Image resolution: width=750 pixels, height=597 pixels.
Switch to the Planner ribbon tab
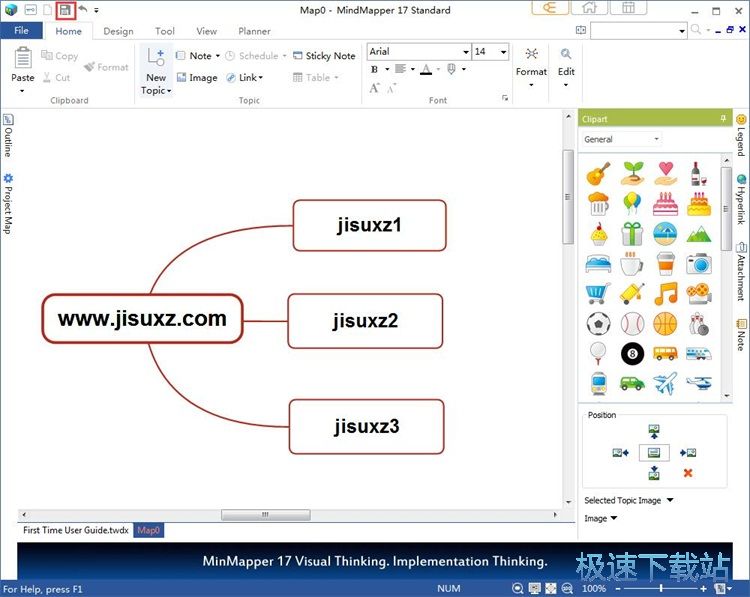pos(254,32)
